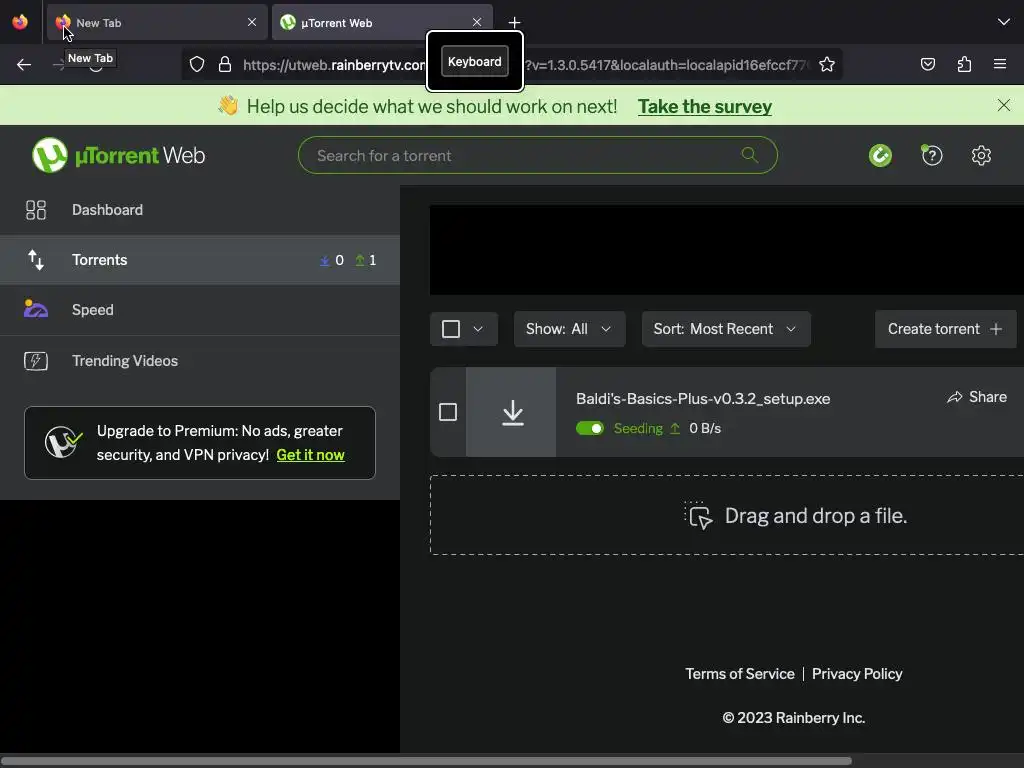Expand the select-all checkbox dropdown arrow
The image size is (1024, 768).
(x=478, y=328)
